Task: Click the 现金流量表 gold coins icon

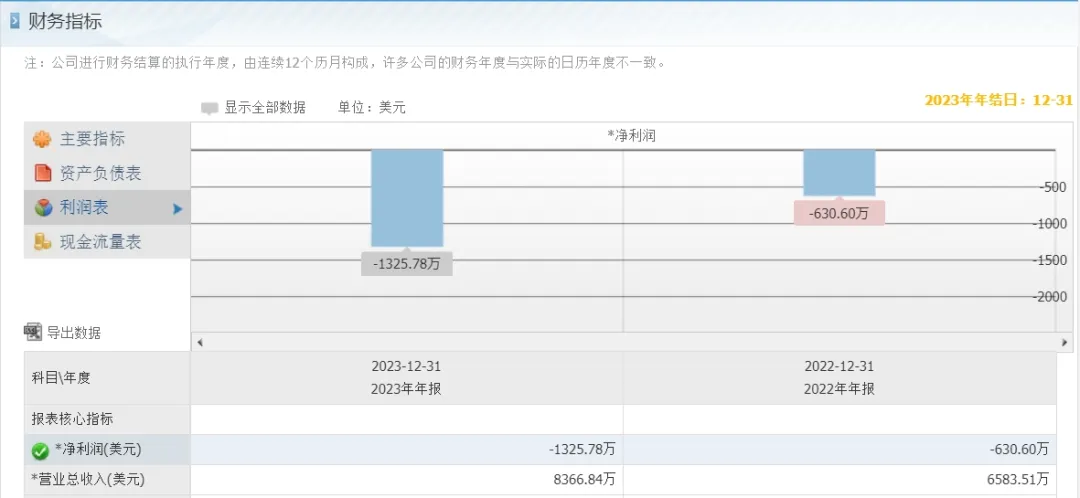Action: [43, 242]
